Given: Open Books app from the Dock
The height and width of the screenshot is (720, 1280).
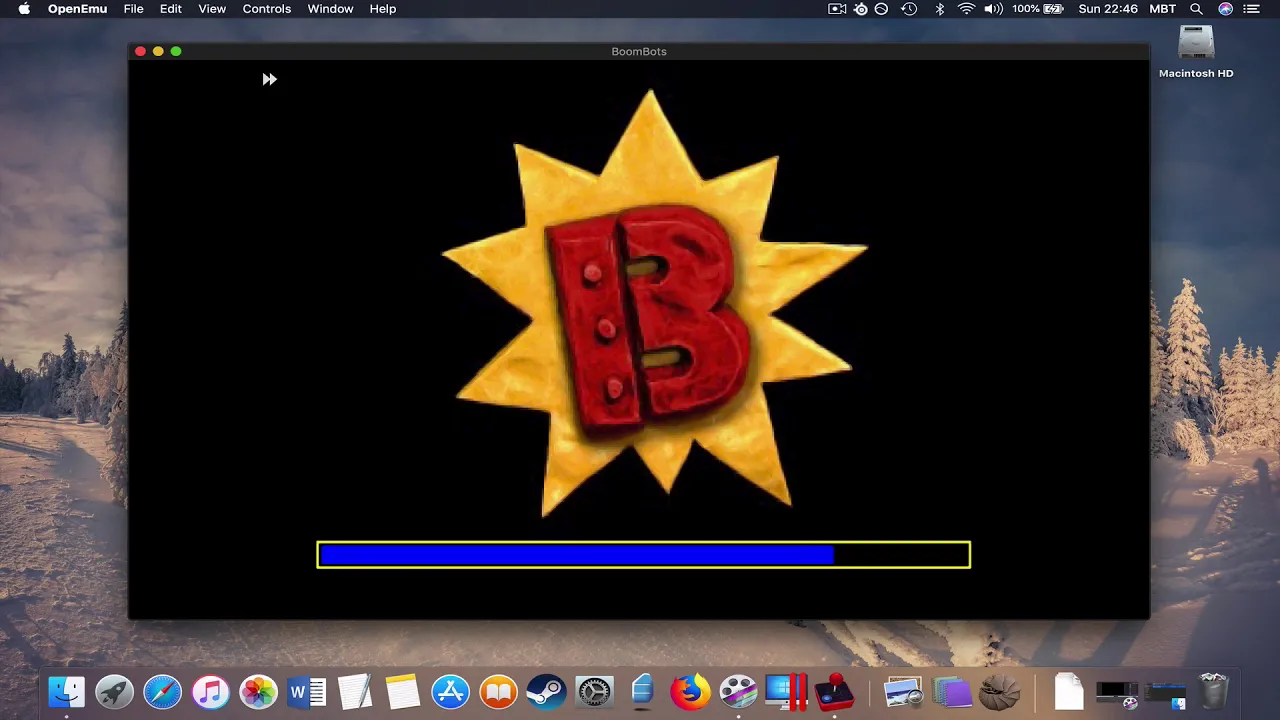Looking at the screenshot, I should click(x=498, y=691).
